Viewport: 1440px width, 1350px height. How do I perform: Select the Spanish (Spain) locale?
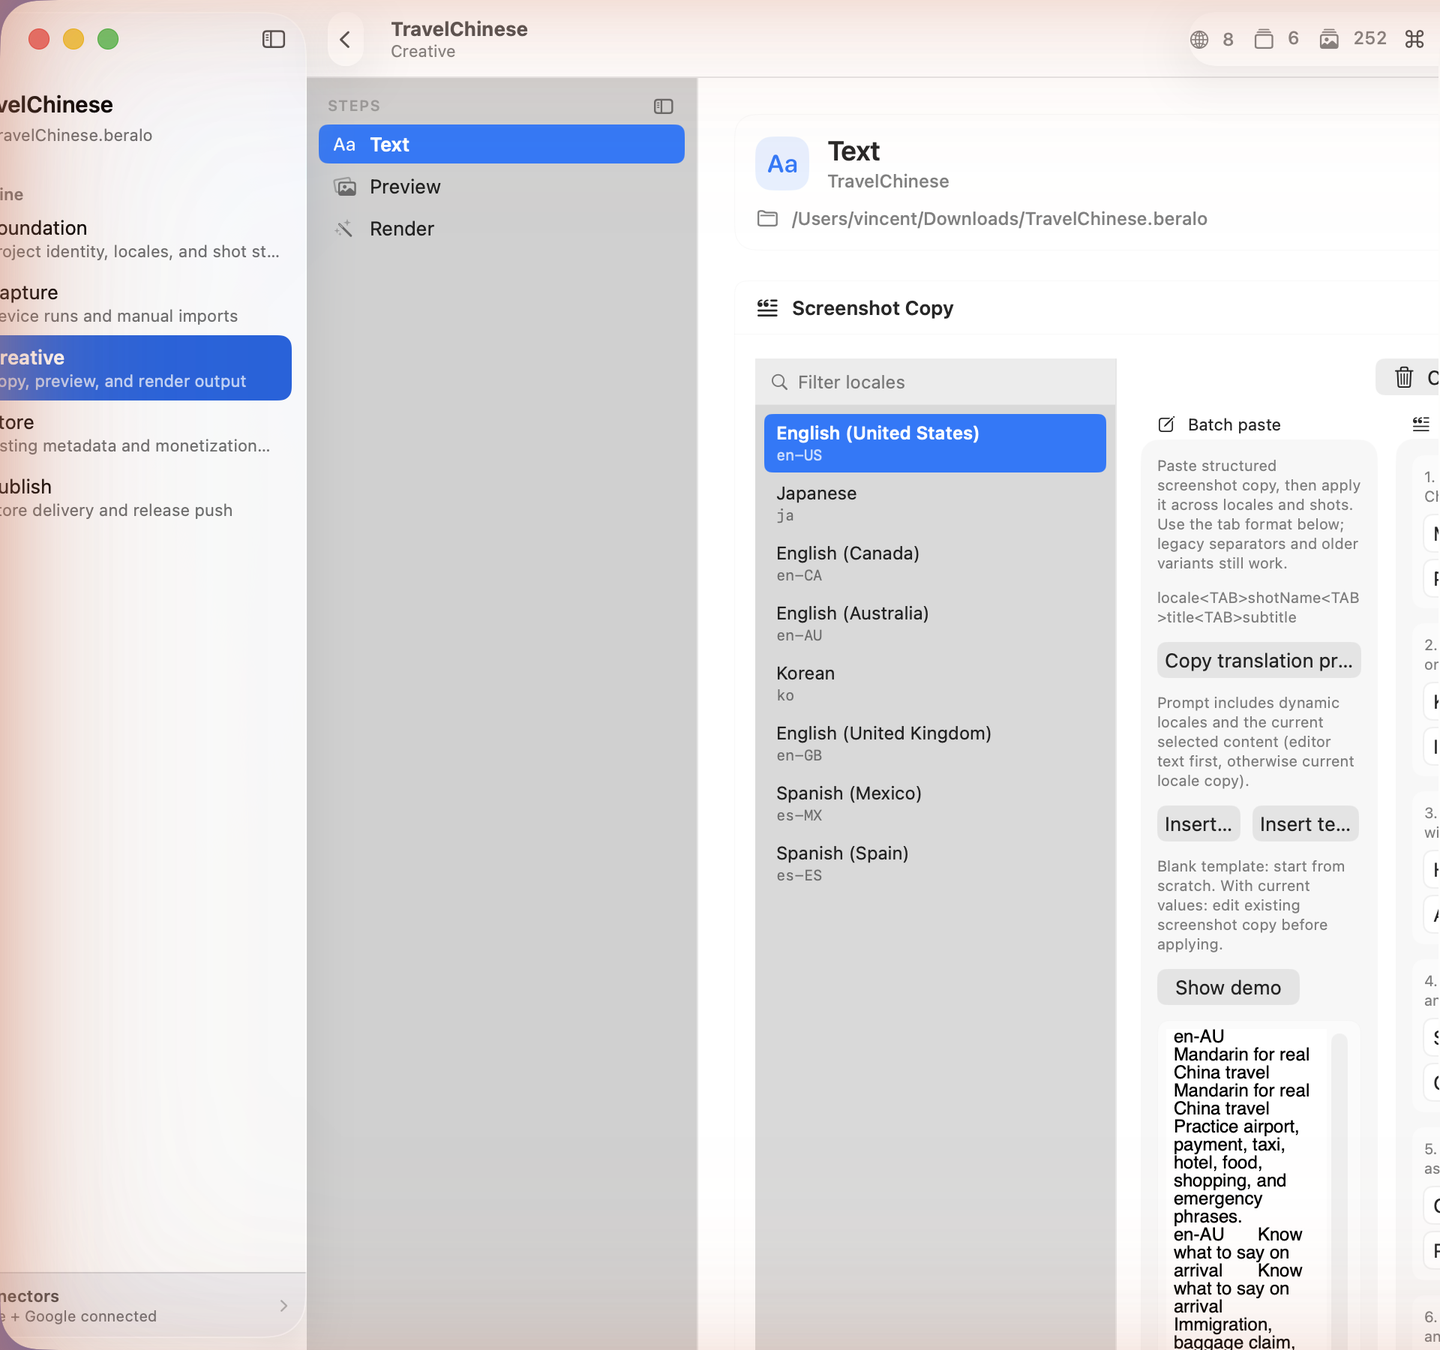(935, 863)
